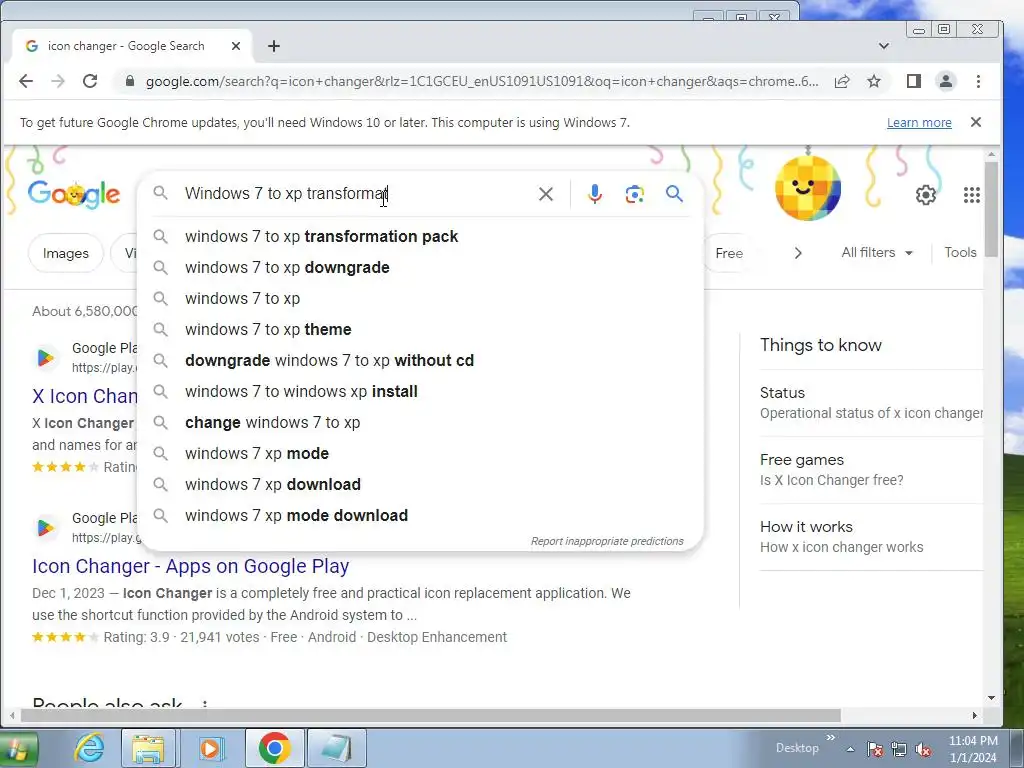The height and width of the screenshot is (768, 1024).
Task: Open the taskbar clock and date
Action: 972,749
